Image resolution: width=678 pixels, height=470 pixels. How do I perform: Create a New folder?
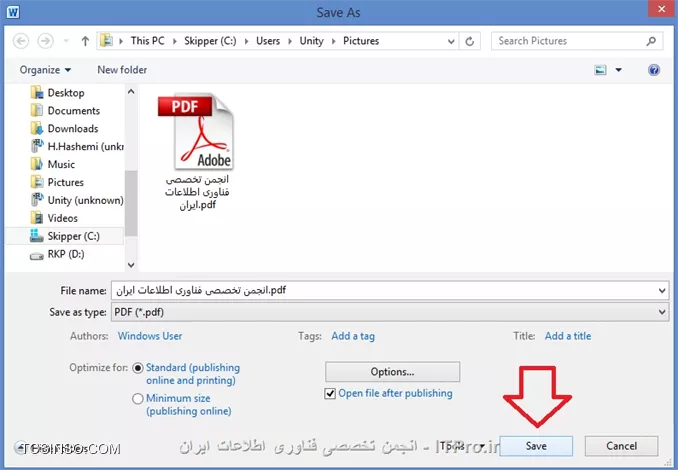(x=122, y=70)
